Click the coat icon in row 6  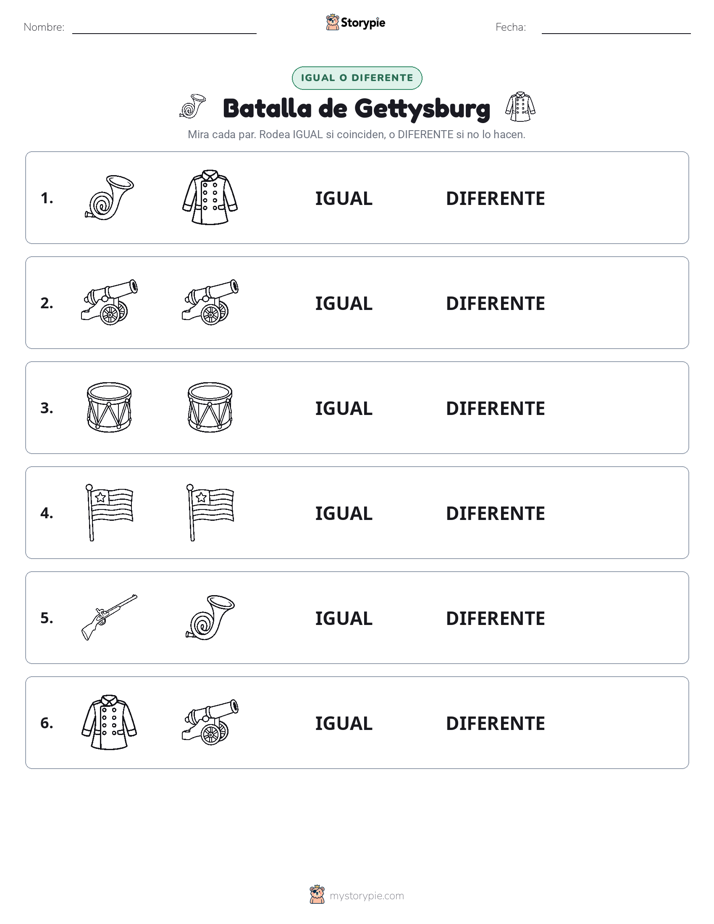point(110,722)
